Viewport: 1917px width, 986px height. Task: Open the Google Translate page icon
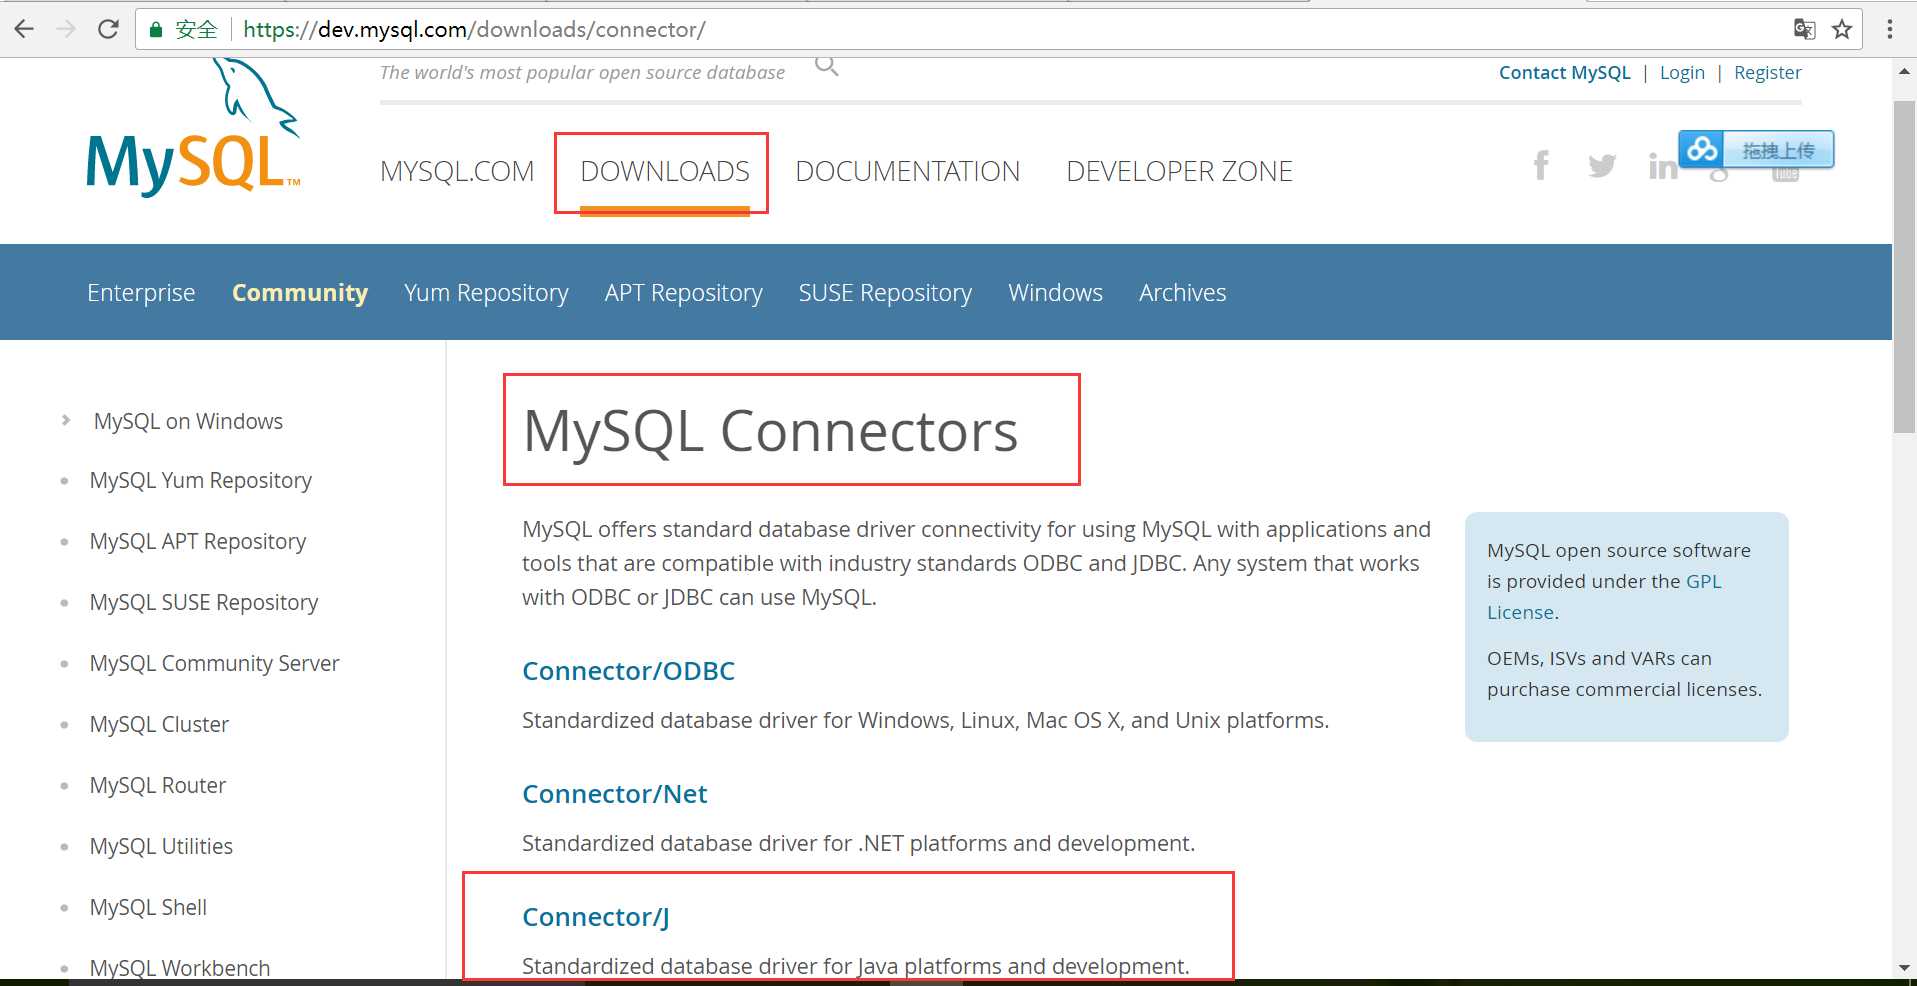1804,29
